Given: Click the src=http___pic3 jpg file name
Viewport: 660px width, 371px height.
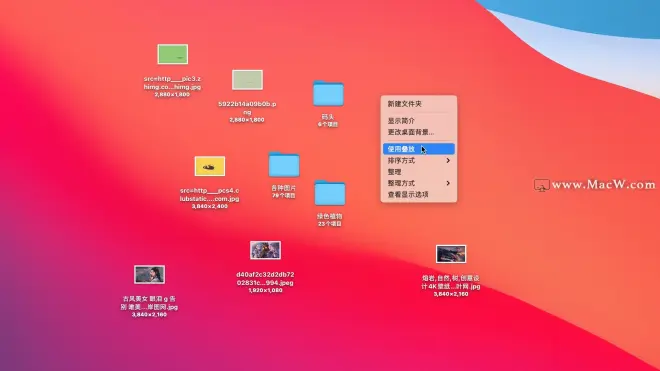Looking at the screenshot, I should pyautogui.click(x=172, y=83).
